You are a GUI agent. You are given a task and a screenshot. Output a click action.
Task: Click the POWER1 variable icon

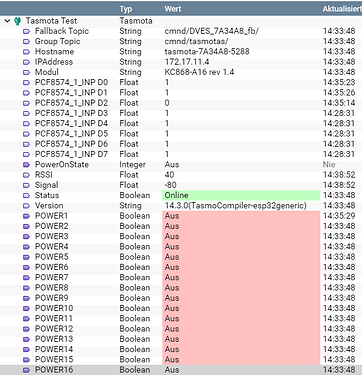[x=26, y=216]
